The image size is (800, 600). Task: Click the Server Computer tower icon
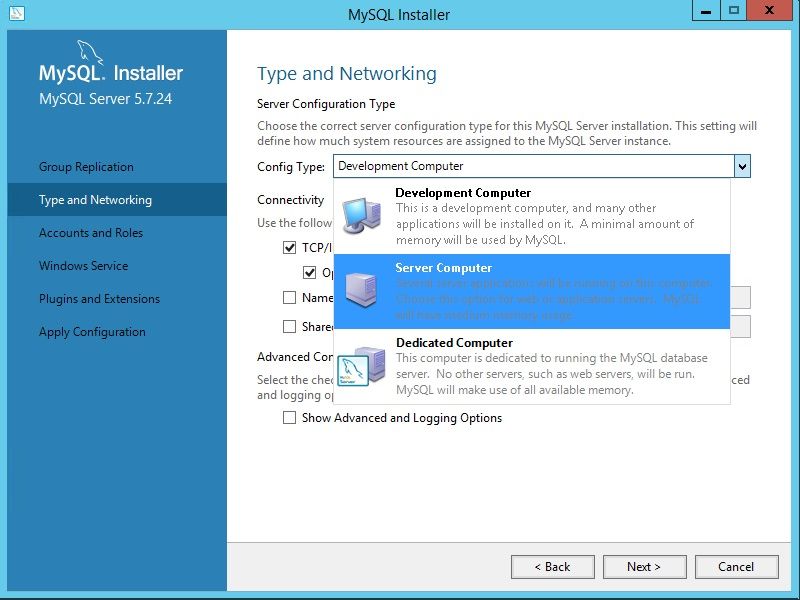361,290
